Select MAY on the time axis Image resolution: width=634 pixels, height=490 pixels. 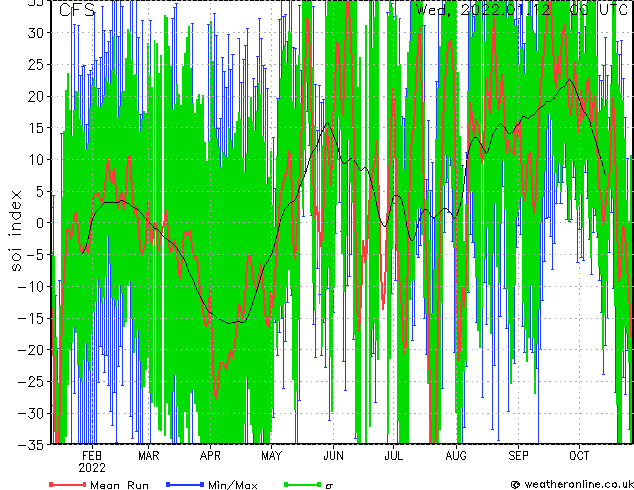(271, 455)
